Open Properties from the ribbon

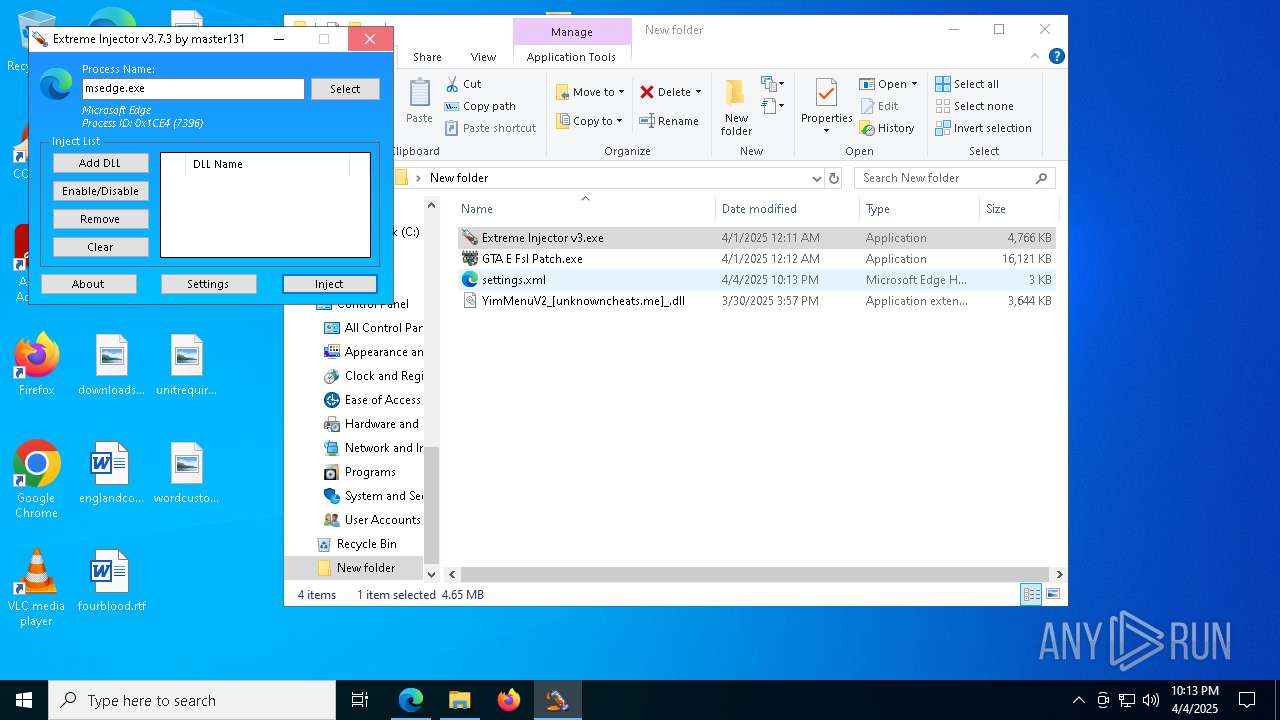coord(826,102)
